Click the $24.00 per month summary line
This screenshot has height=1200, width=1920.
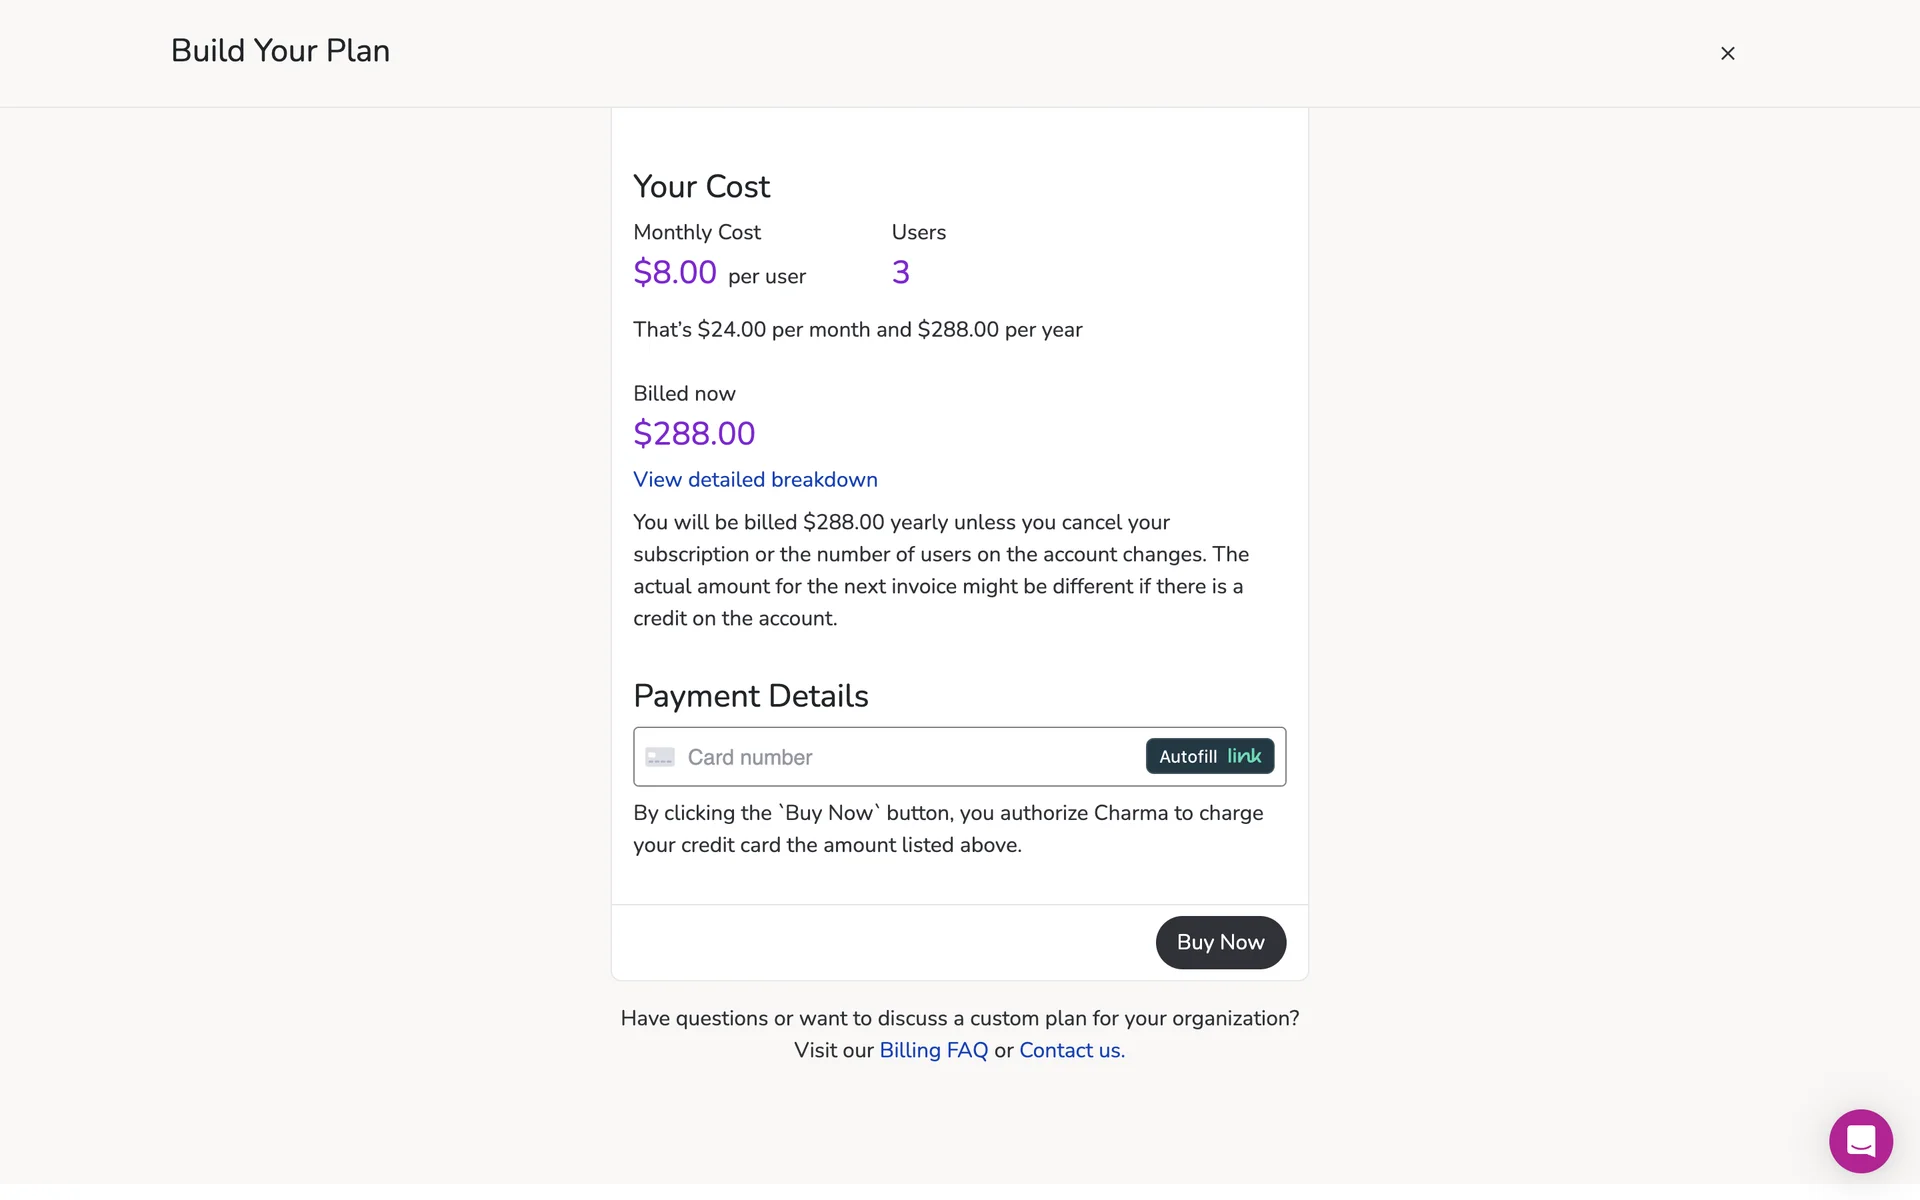tap(857, 330)
